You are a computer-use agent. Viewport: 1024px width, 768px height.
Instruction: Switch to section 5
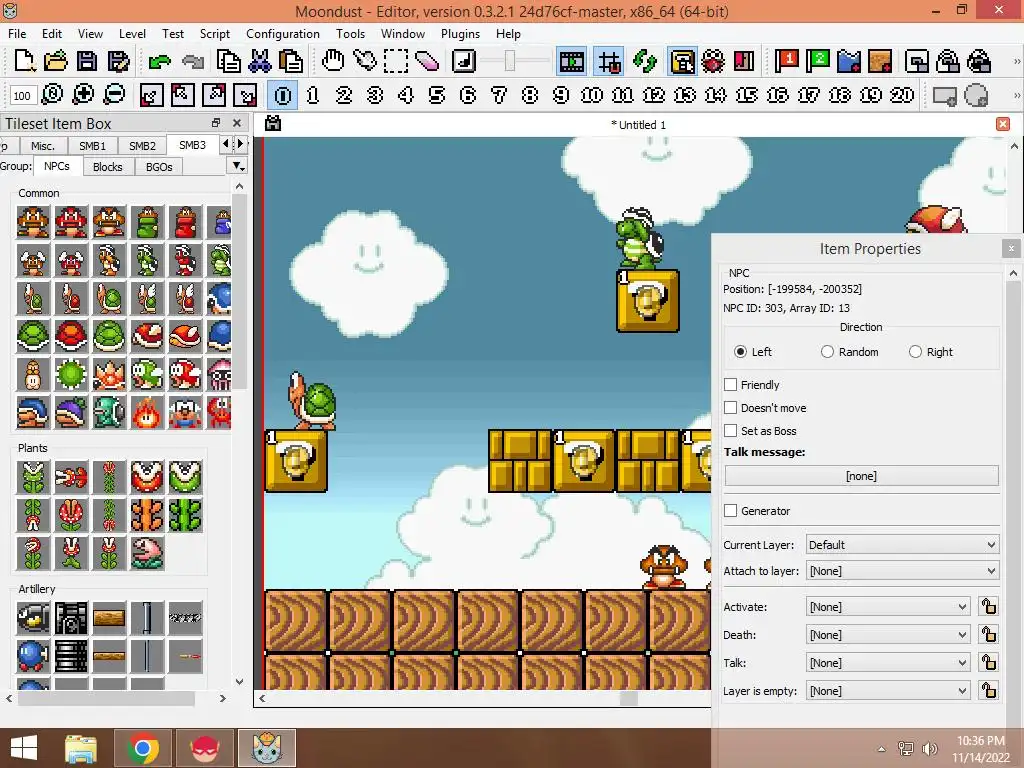coord(437,95)
